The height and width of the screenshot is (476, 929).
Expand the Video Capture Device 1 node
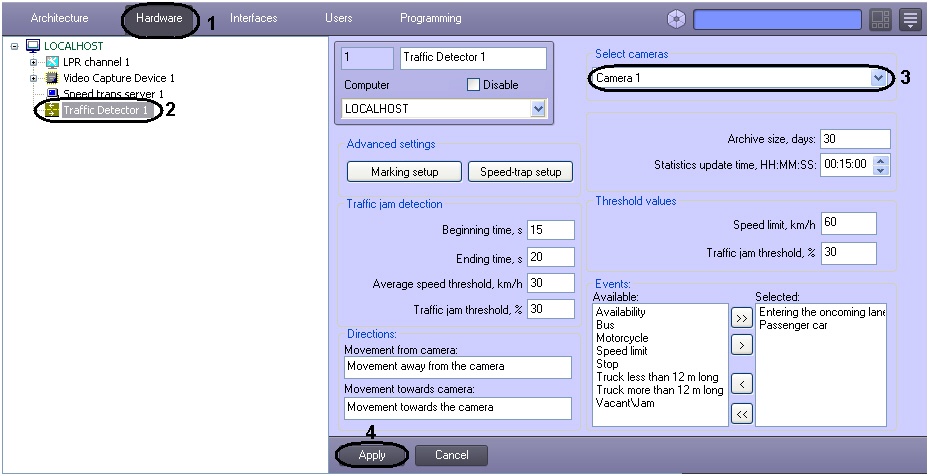33,78
